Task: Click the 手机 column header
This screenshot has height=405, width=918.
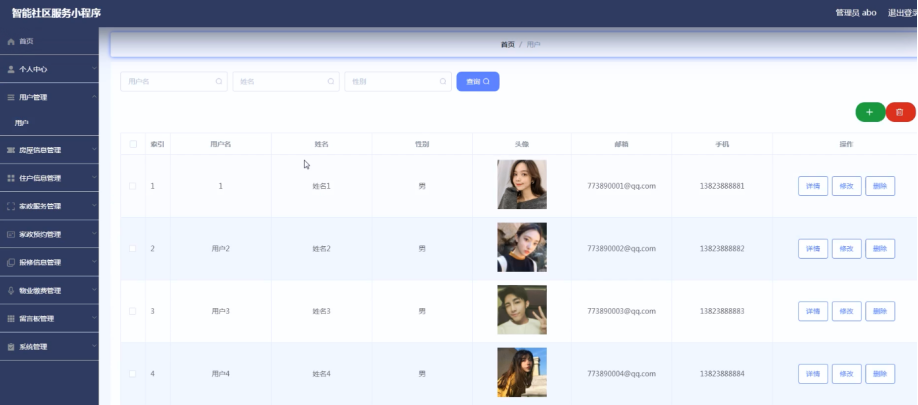Action: 722,144
